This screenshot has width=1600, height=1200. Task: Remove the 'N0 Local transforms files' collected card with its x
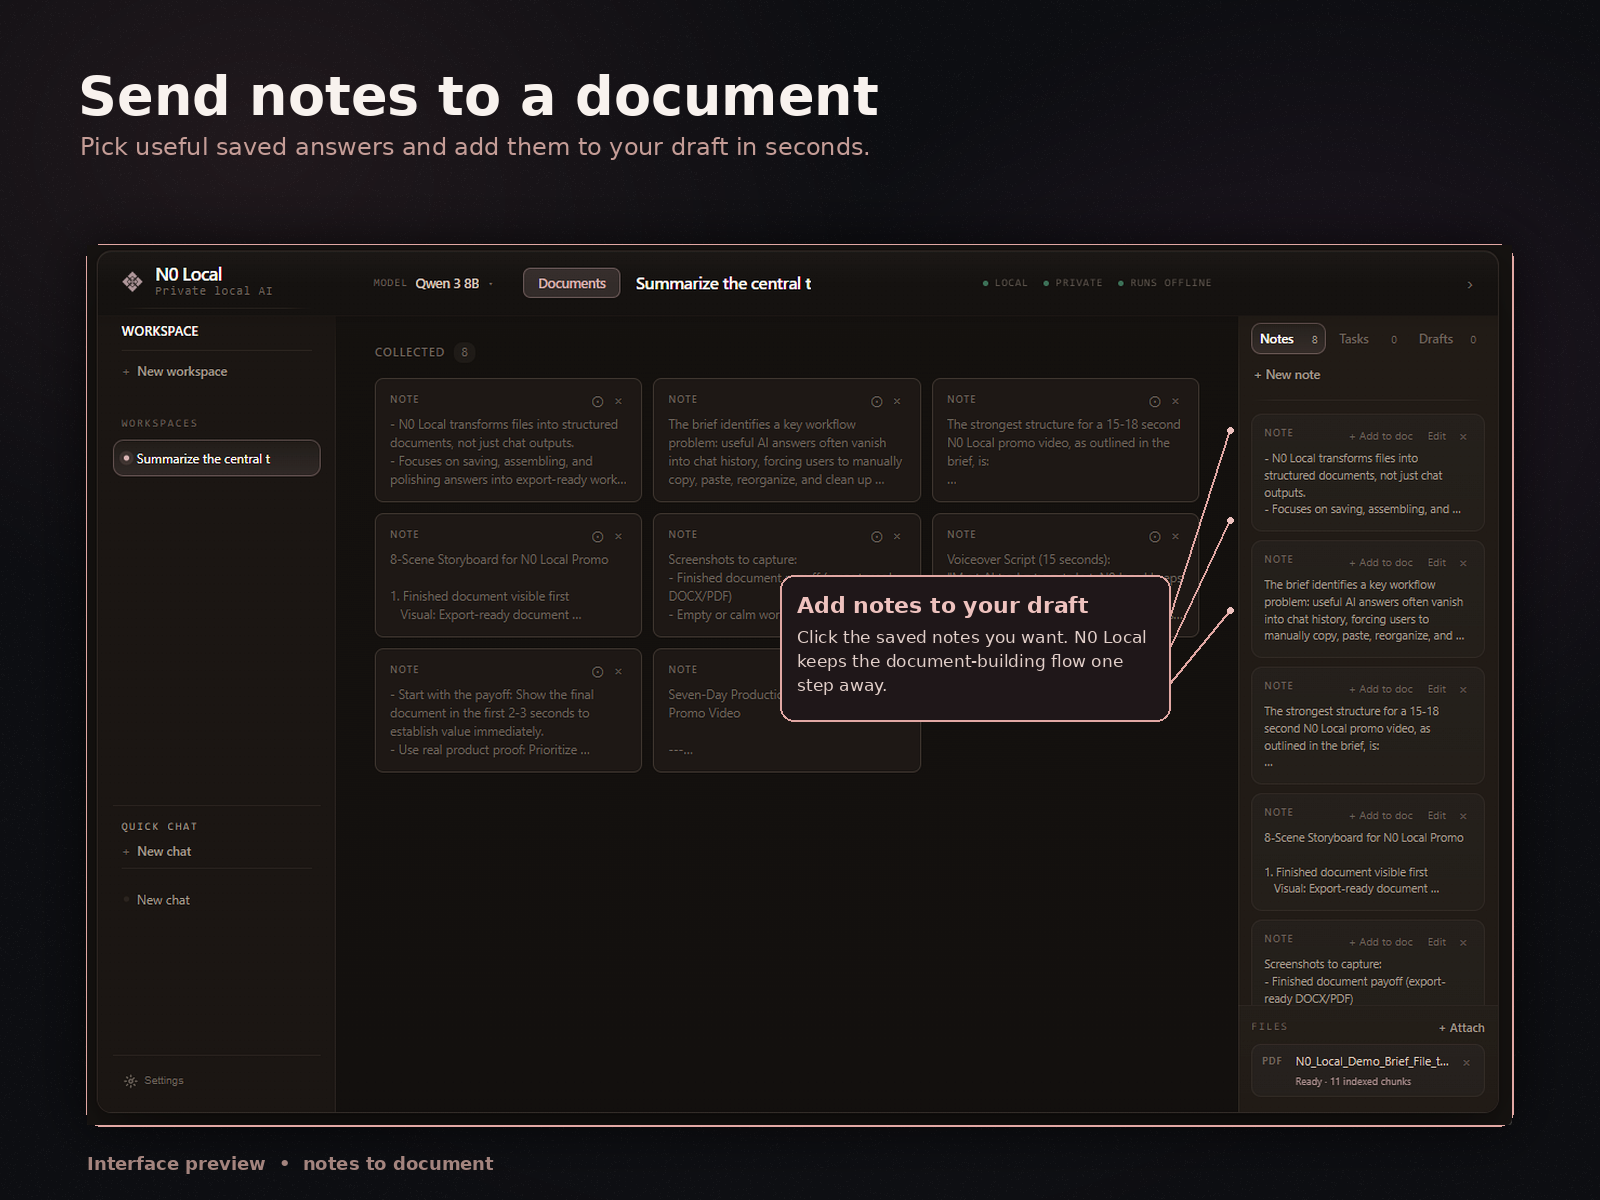click(619, 402)
